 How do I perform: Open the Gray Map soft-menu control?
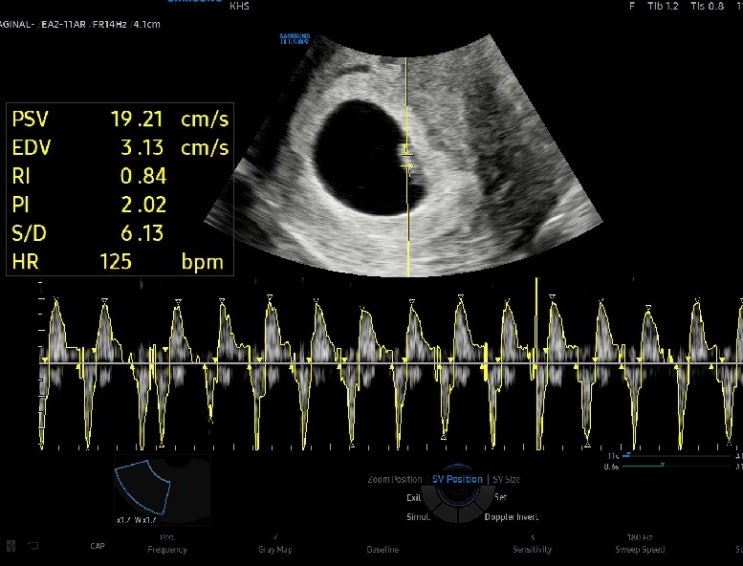coord(275,549)
